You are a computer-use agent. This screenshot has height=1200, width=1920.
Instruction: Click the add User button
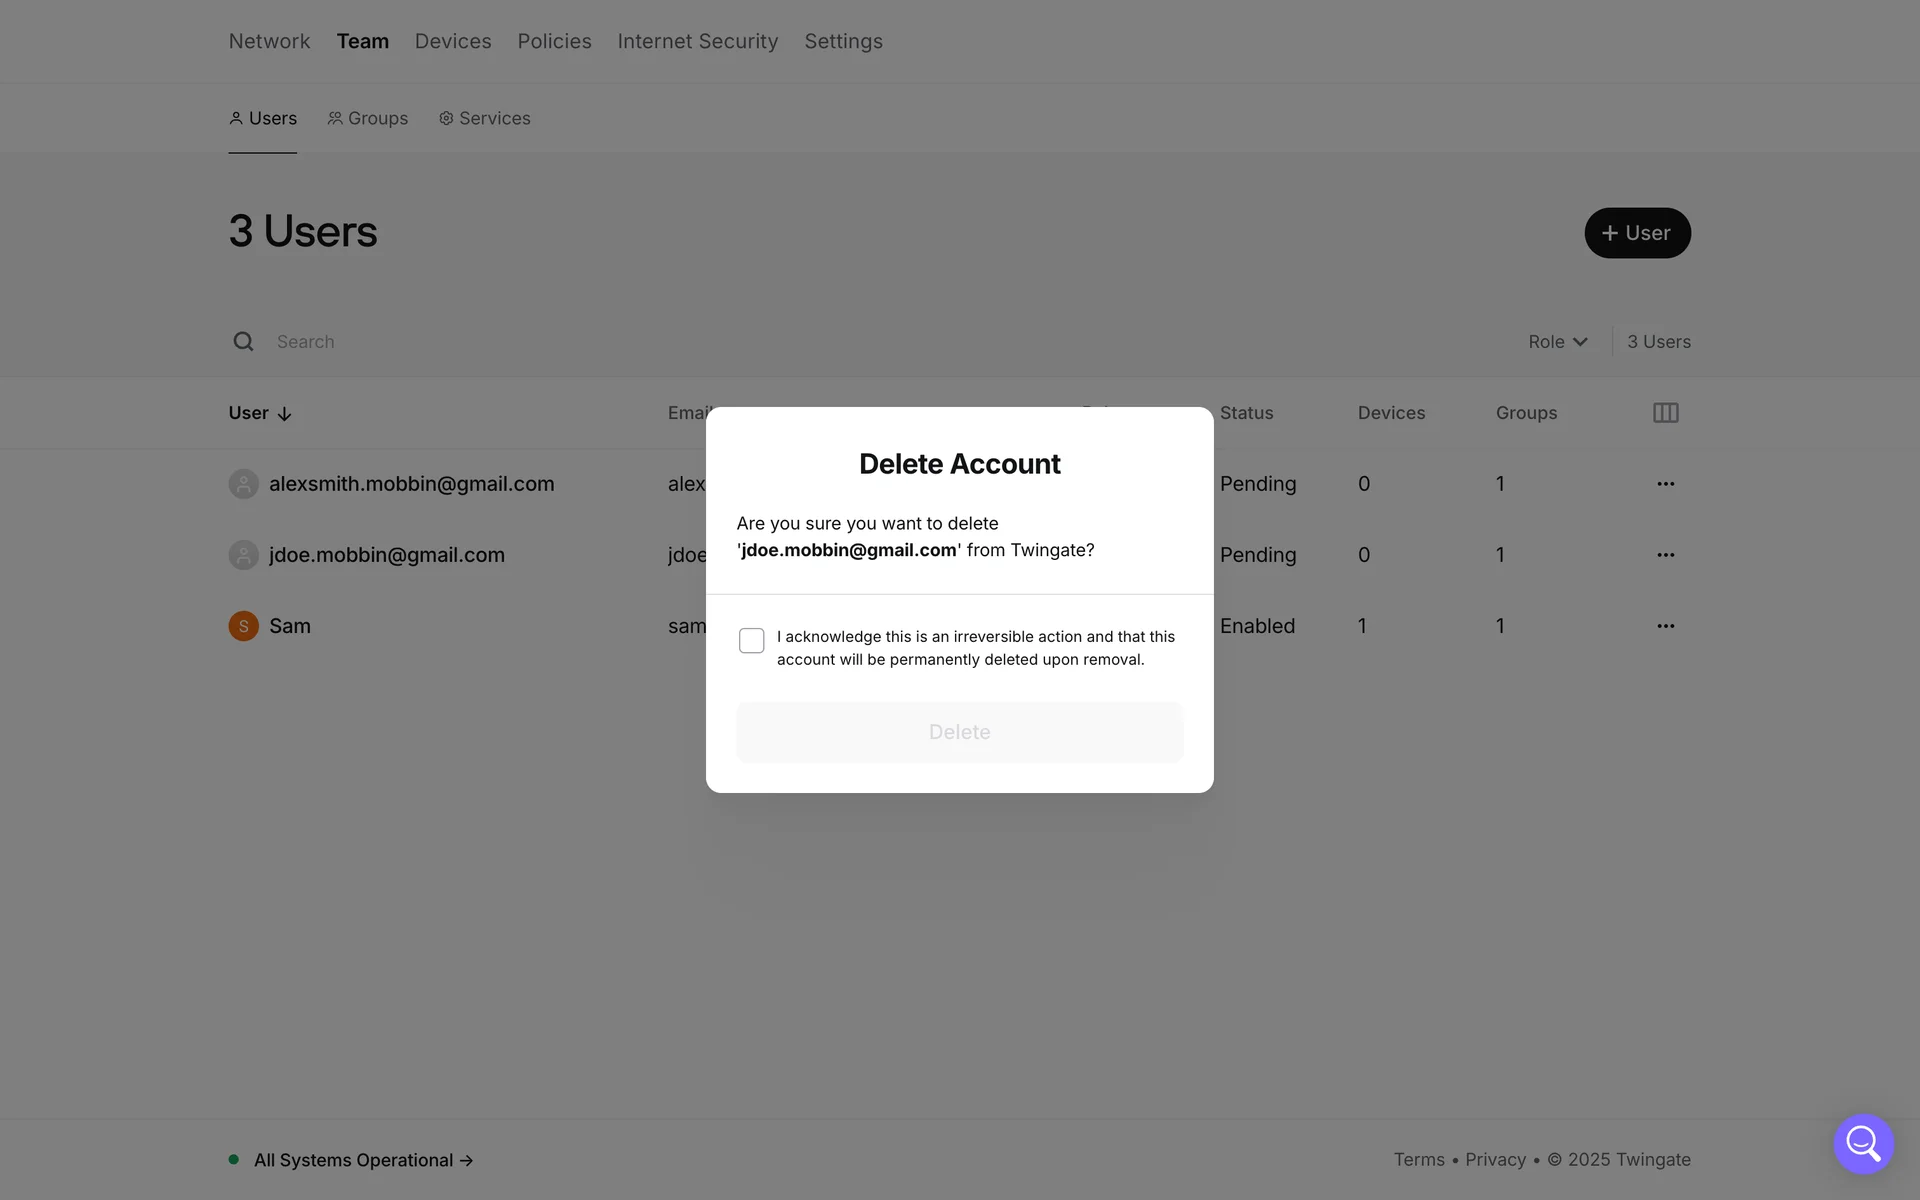coord(1636,233)
